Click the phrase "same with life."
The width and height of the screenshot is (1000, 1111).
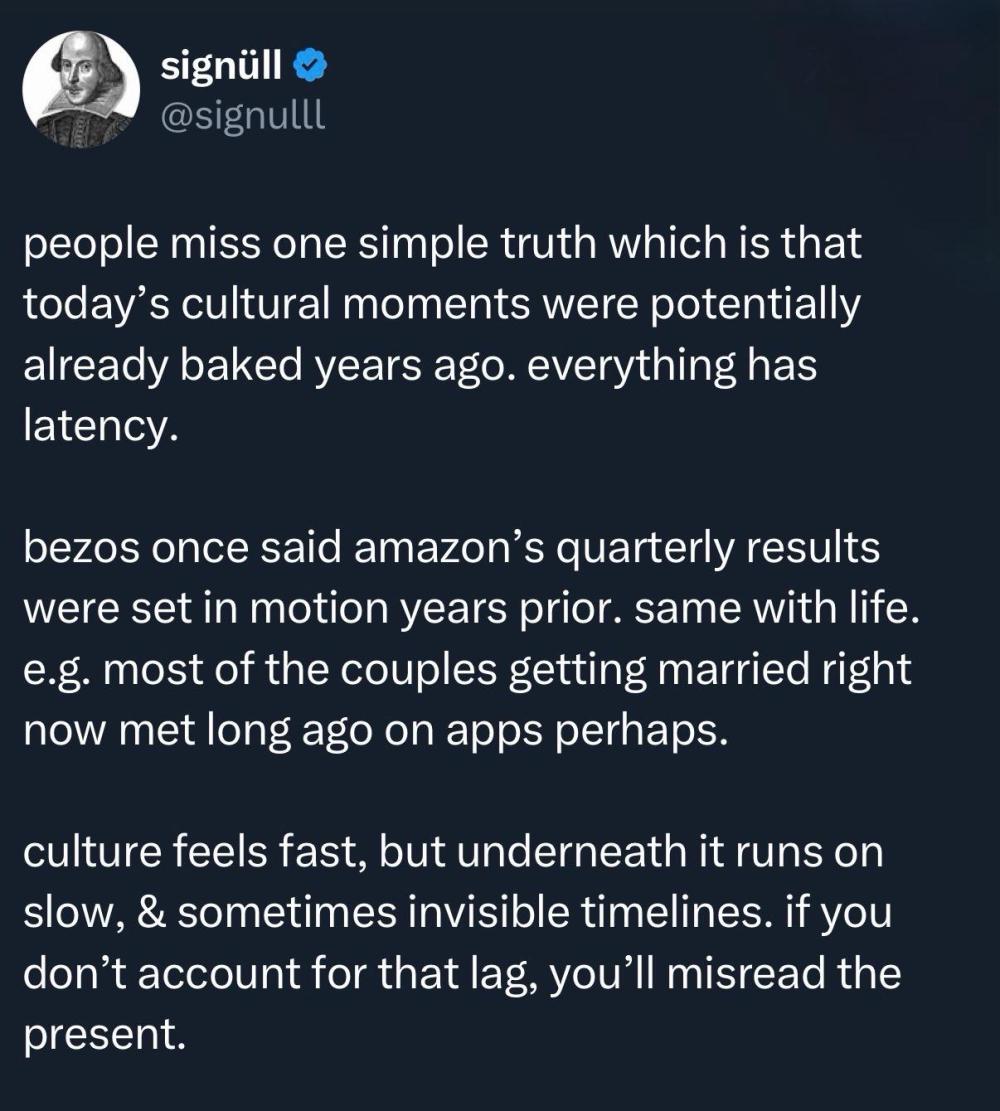[x=776, y=609]
